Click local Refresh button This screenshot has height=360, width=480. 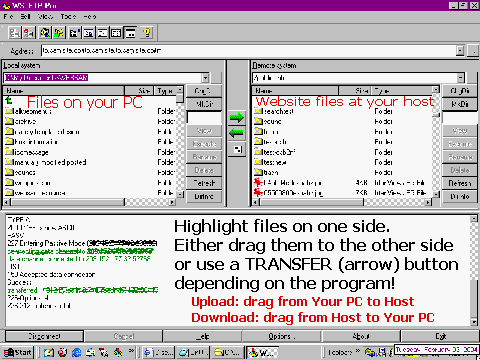(x=204, y=183)
